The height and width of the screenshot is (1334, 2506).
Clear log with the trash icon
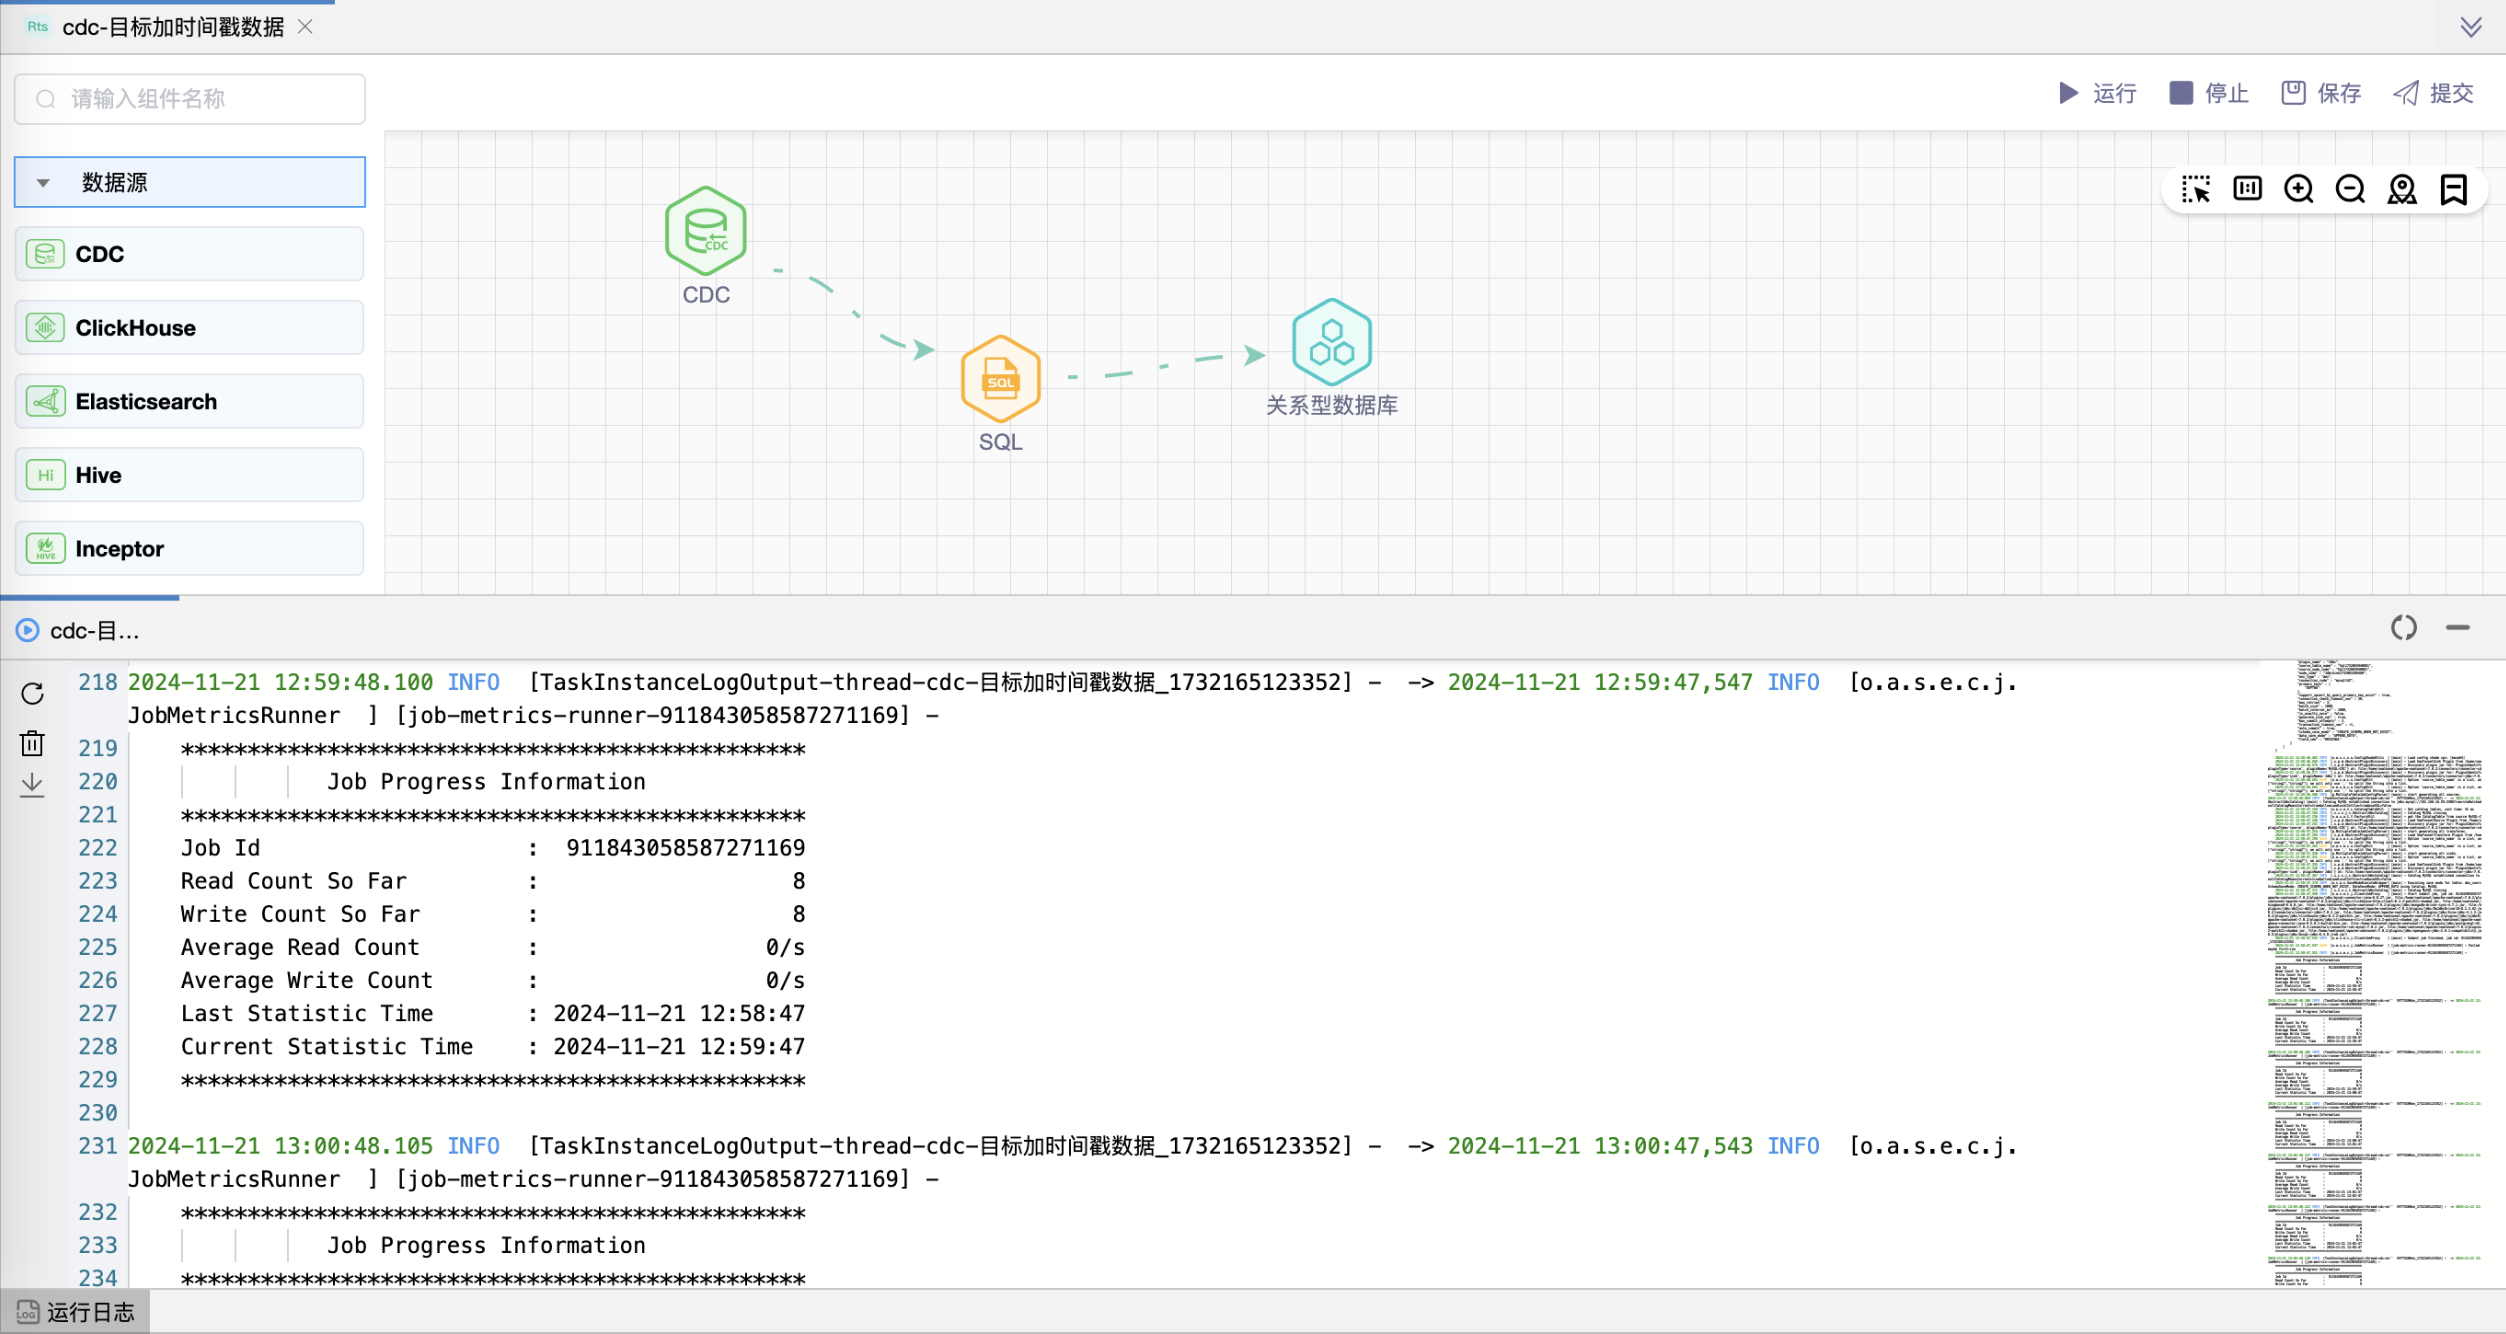point(32,743)
